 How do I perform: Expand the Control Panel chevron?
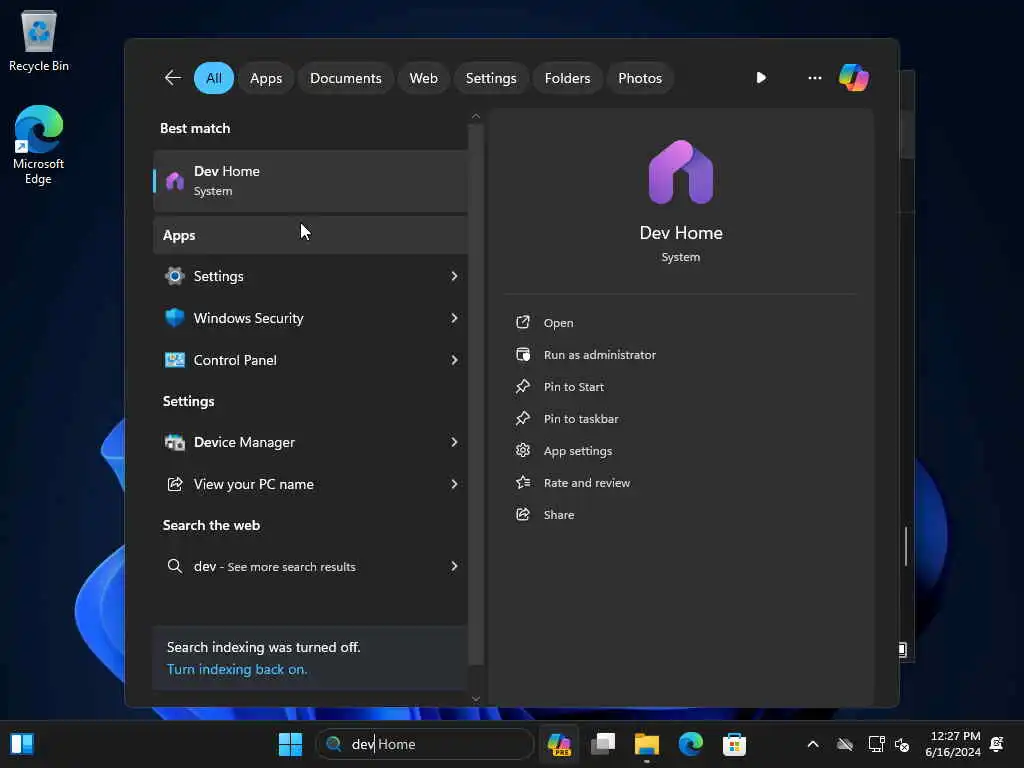pyautogui.click(x=454, y=360)
